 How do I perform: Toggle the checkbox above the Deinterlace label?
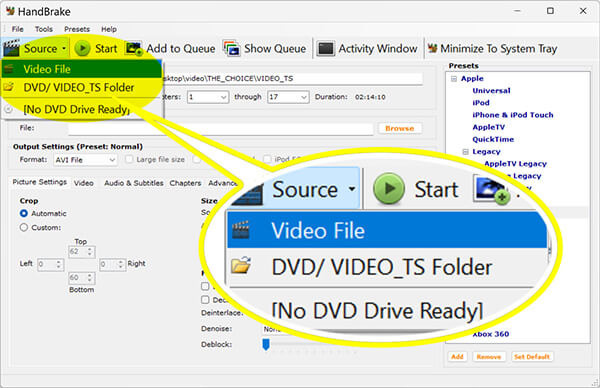click(x=205, y=300)
